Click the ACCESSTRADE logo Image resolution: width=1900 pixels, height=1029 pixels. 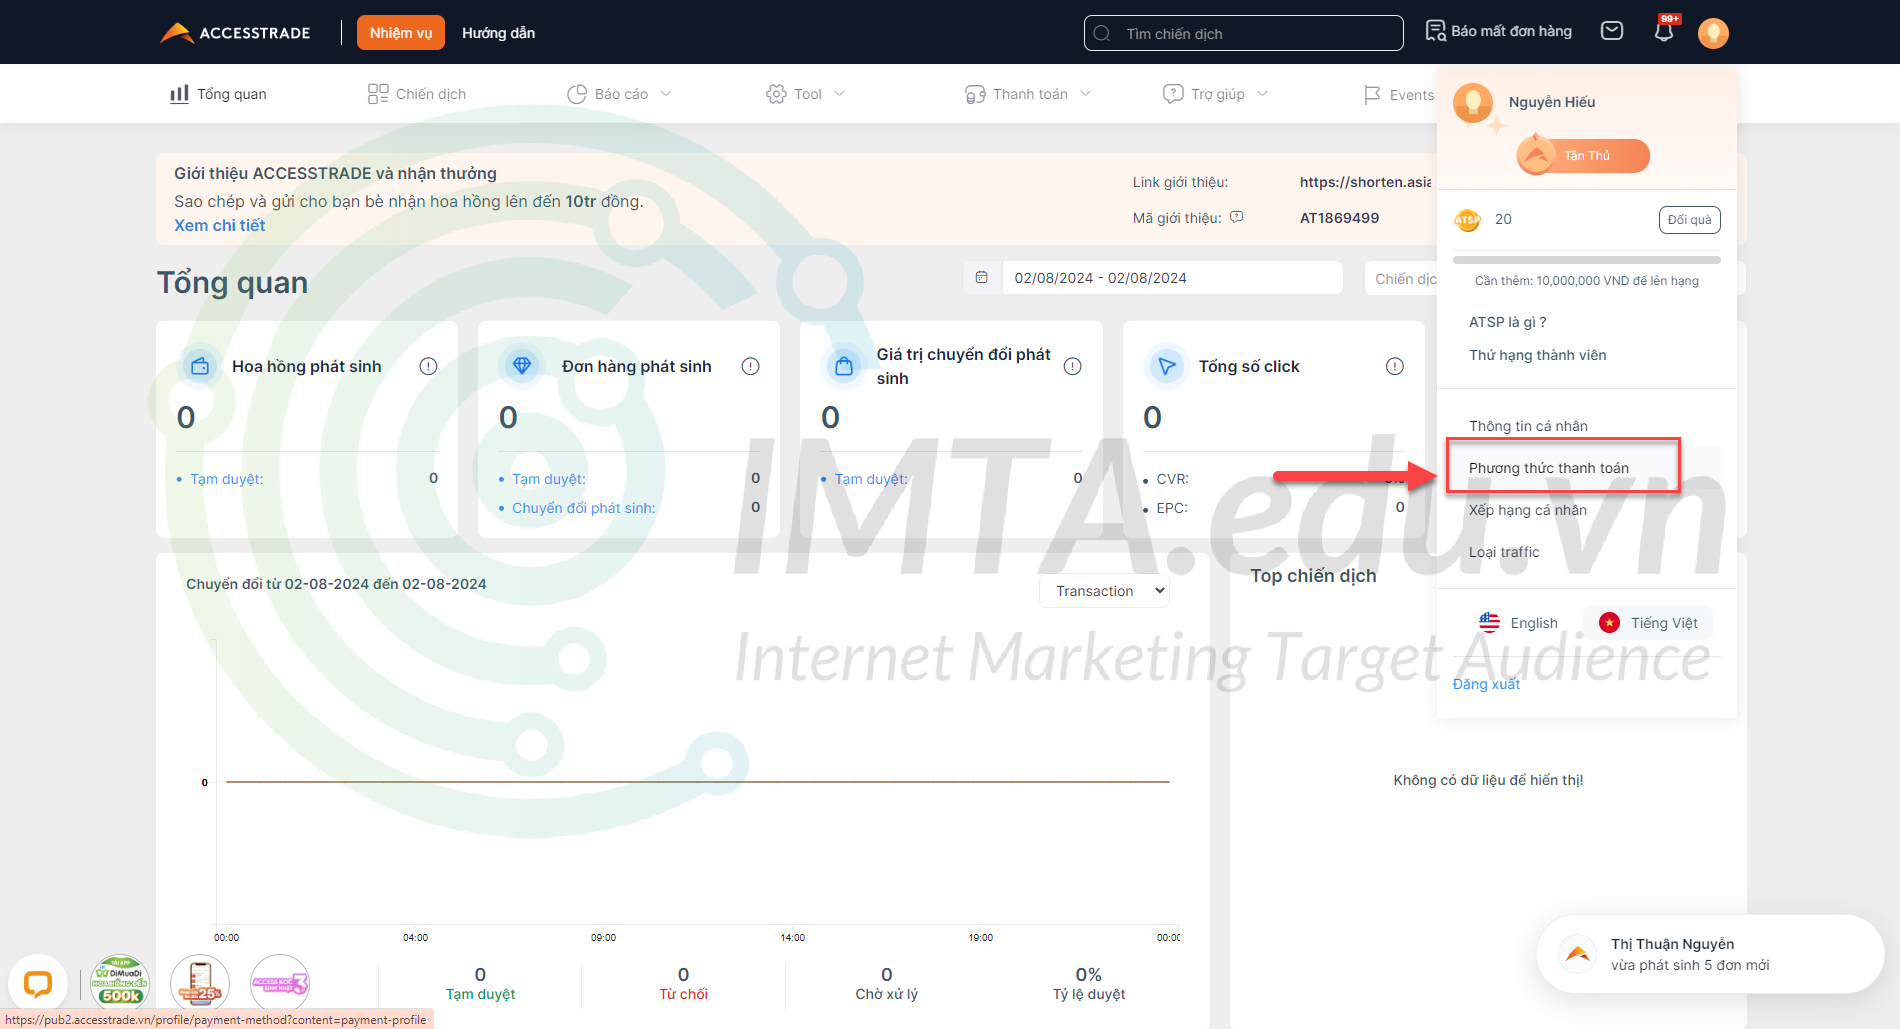(x=235, y=33)
